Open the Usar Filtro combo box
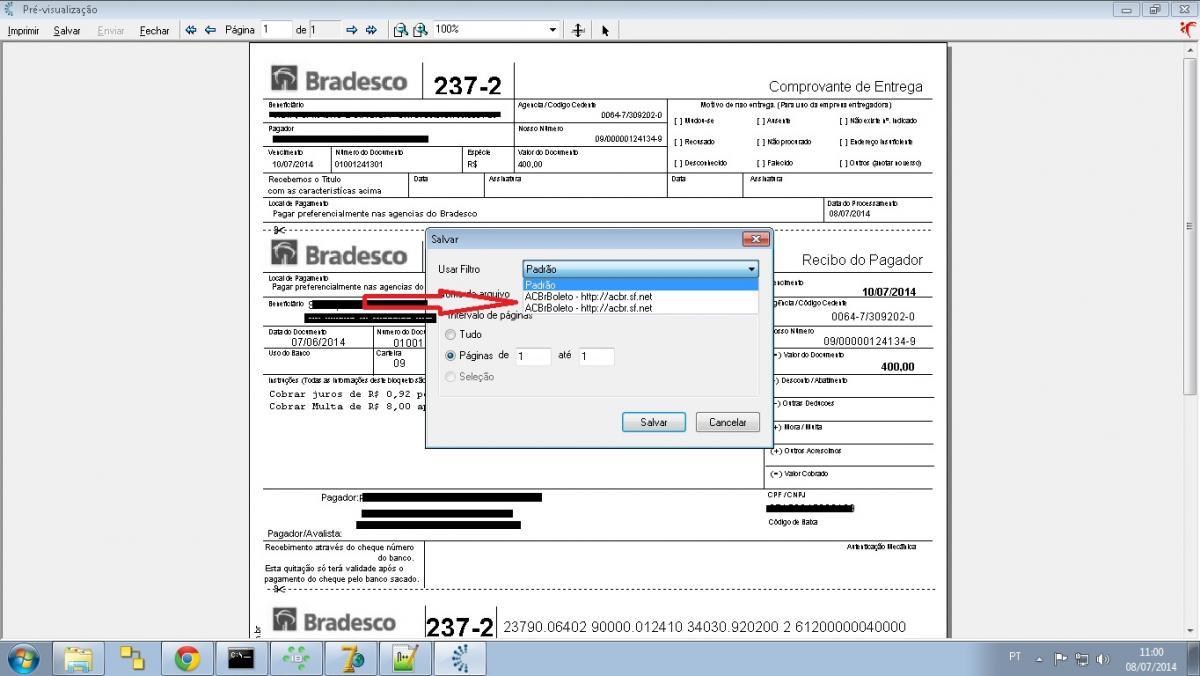The image size is (1200, 676). (641, 269)
